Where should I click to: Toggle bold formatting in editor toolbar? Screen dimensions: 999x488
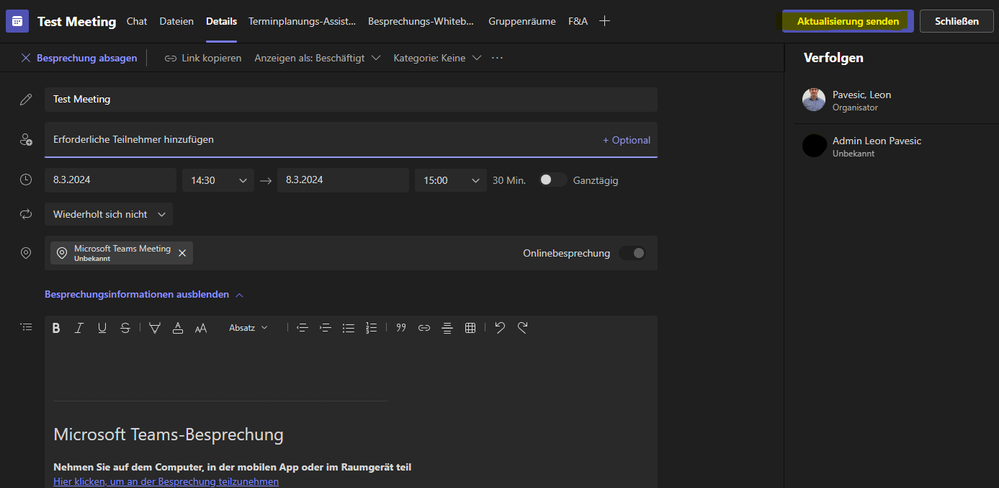pos(56,327)
